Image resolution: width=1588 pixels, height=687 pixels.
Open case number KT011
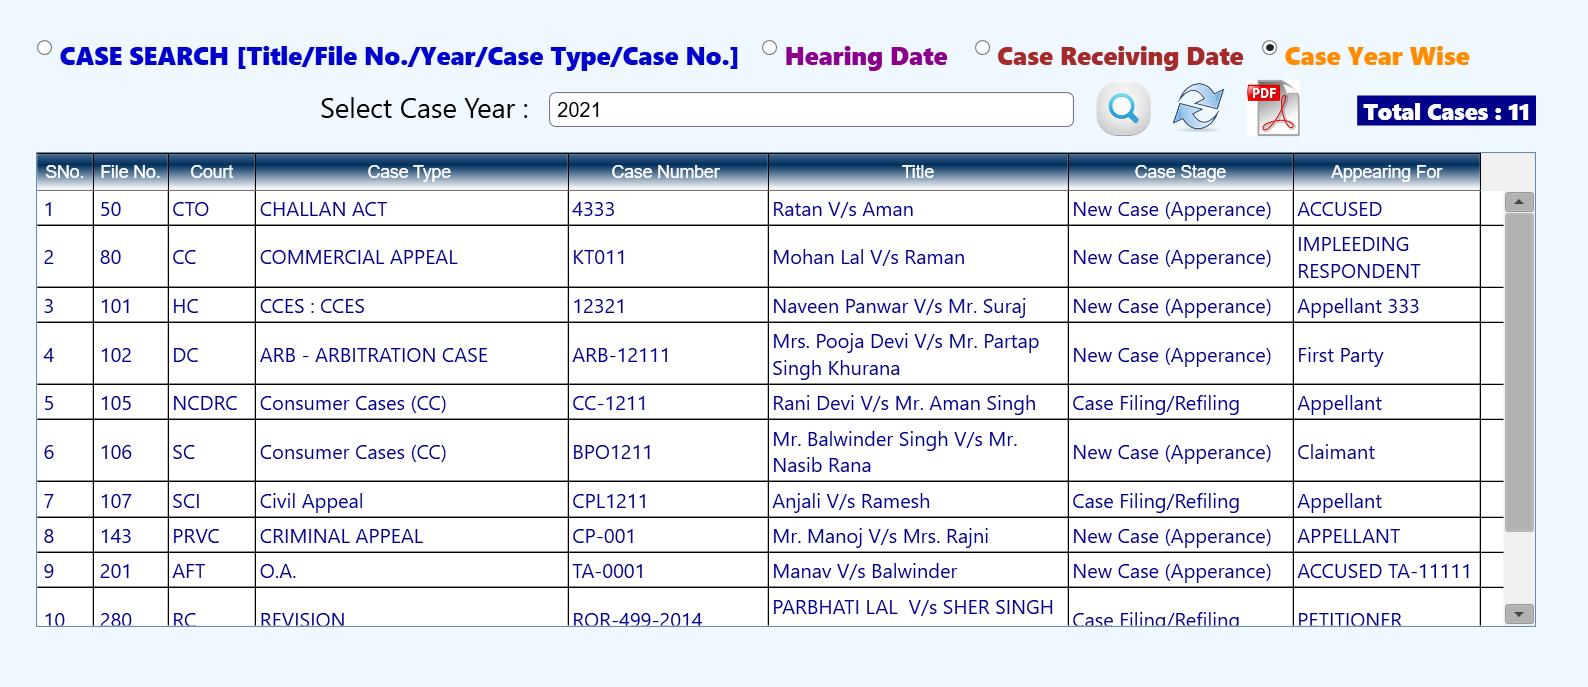tap(599, 257)
